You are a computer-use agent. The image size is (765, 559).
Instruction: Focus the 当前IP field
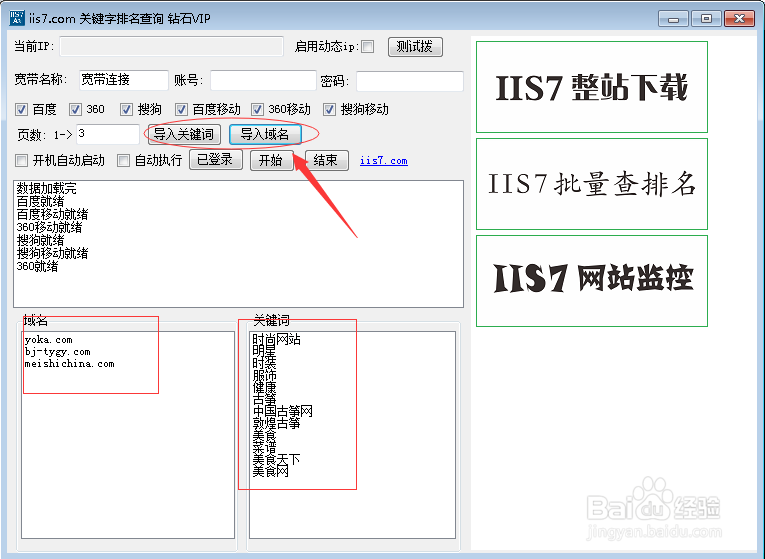coord(172,46)
